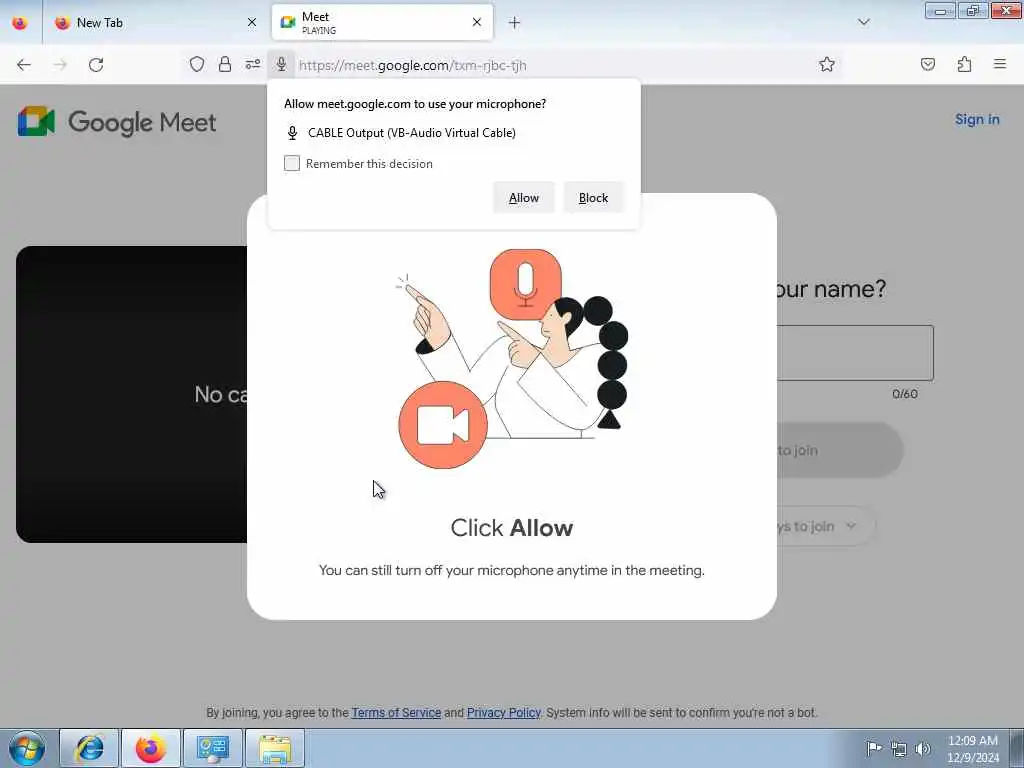
Task: Click the microphone permission icon in address bar
Action: click(x=281, y=64)
